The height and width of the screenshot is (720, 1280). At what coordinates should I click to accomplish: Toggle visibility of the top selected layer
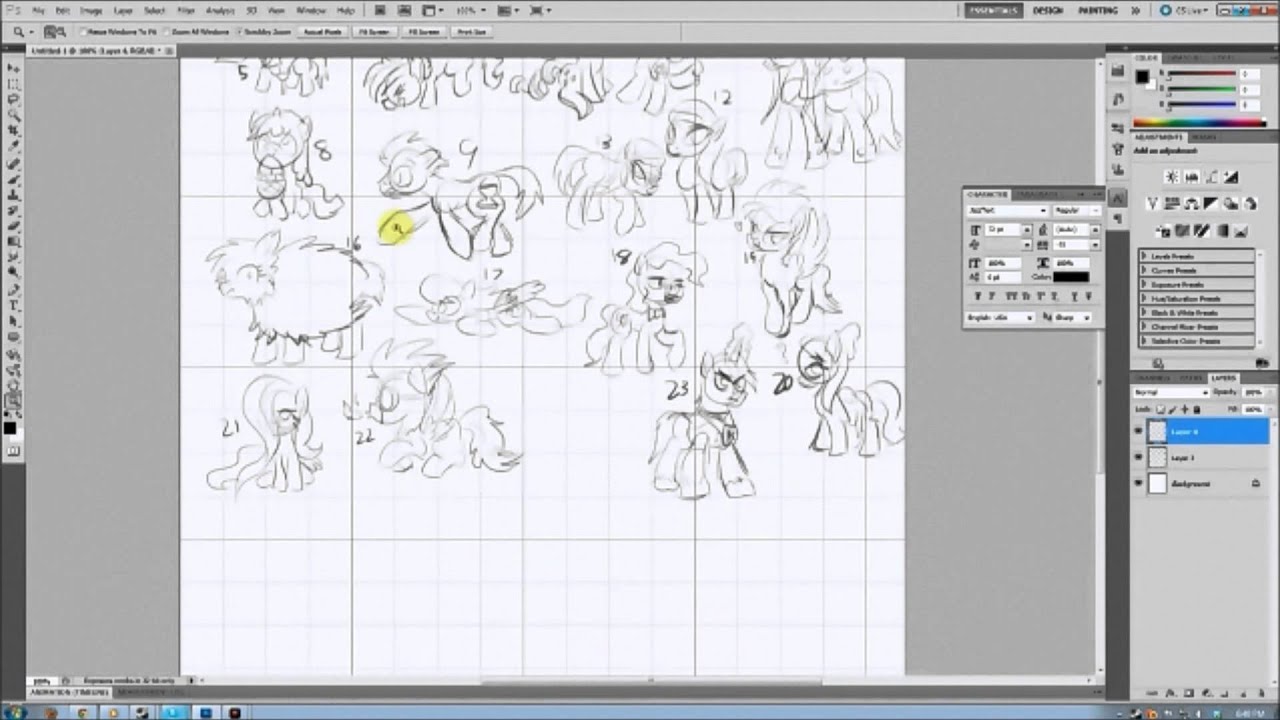pos(1138,432)
